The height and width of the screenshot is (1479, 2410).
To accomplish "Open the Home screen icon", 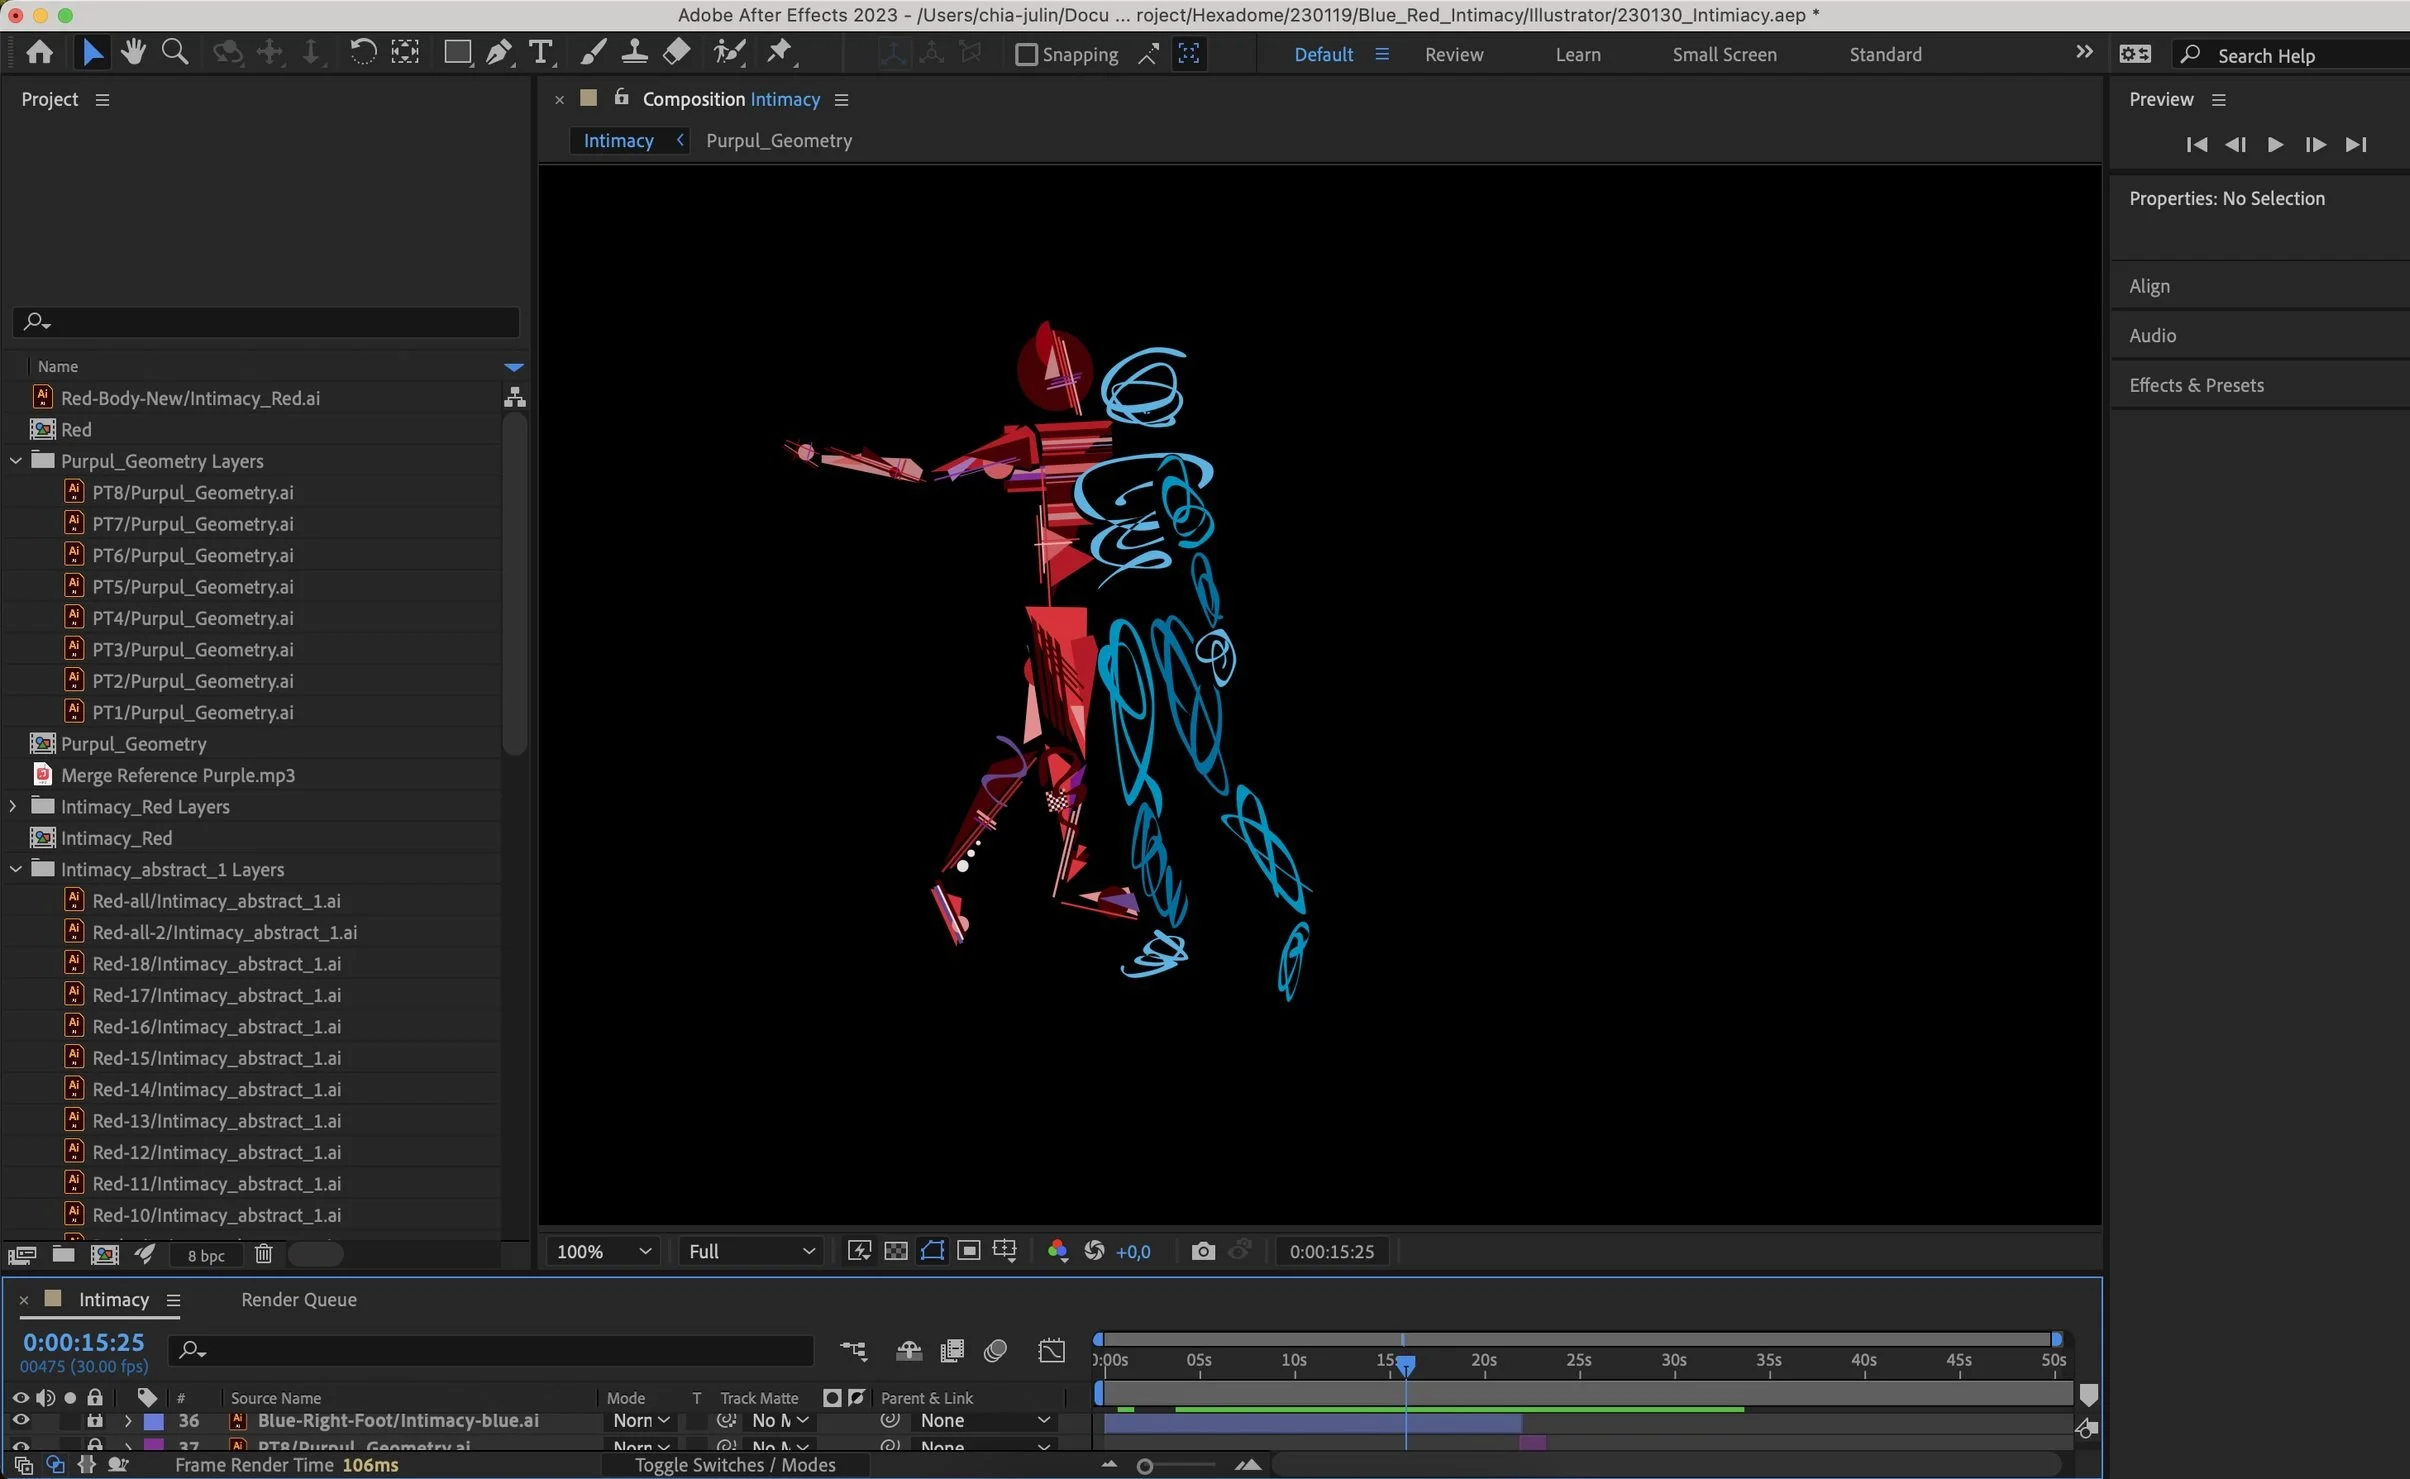I will click(40, 52).
